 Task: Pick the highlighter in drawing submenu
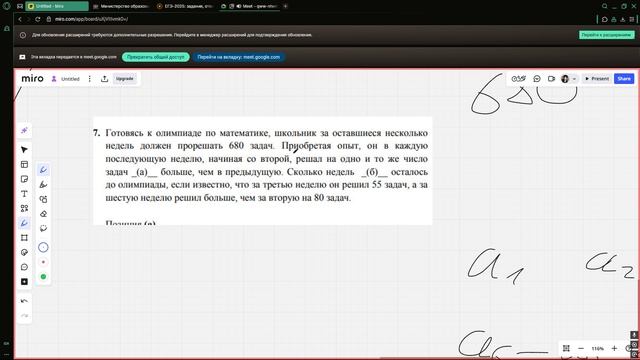click(x=43, y=184)
